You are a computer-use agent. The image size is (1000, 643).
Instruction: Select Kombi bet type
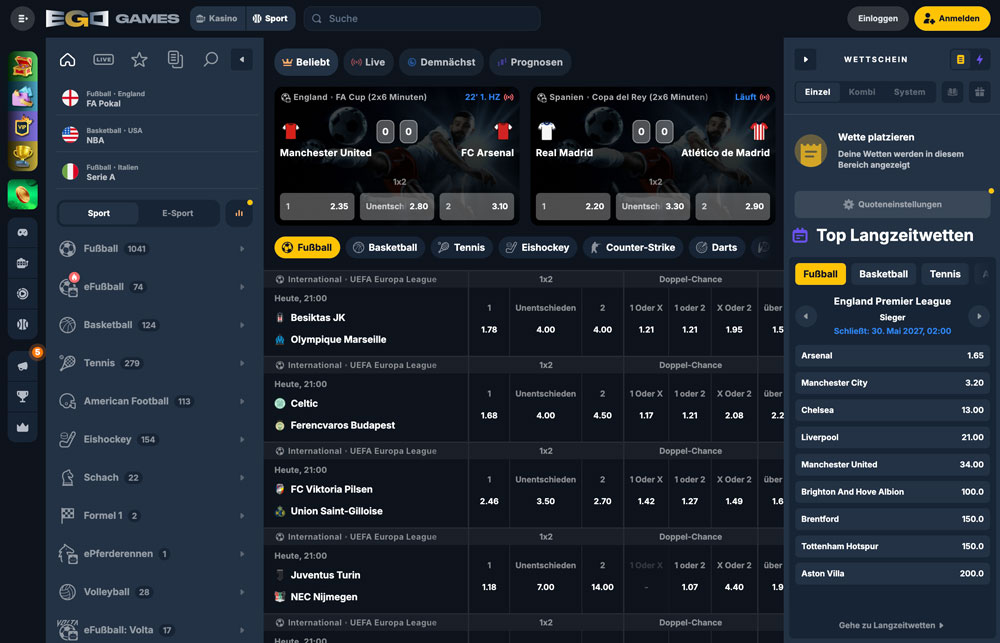[862, 92]
